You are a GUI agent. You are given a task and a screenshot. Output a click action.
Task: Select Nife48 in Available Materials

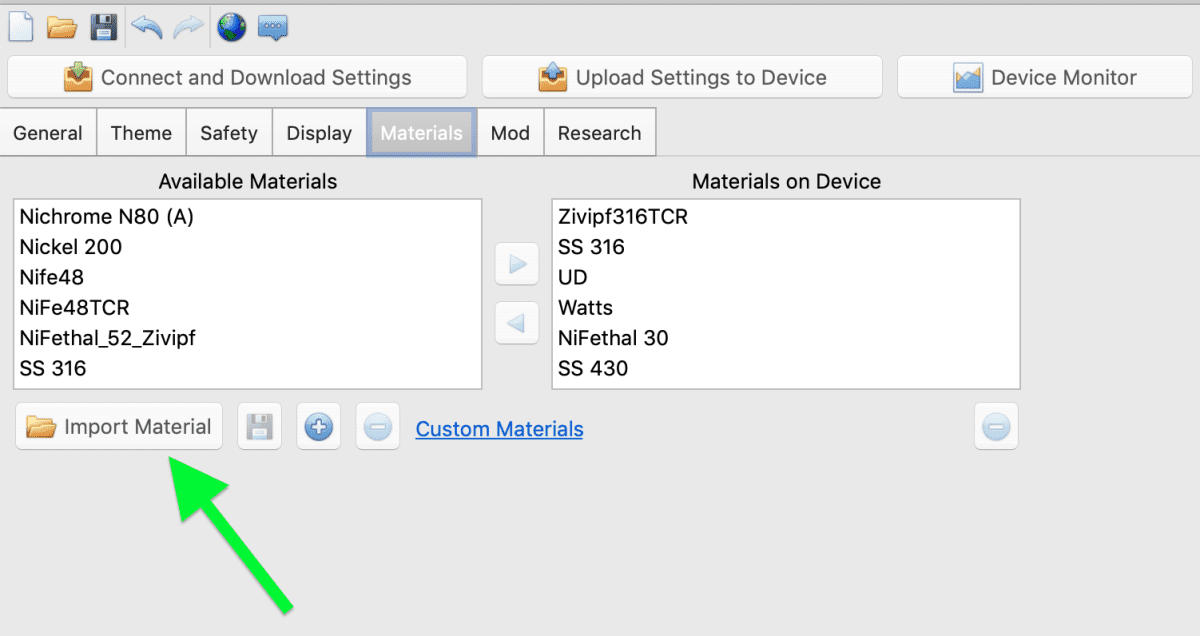[248, 277]
